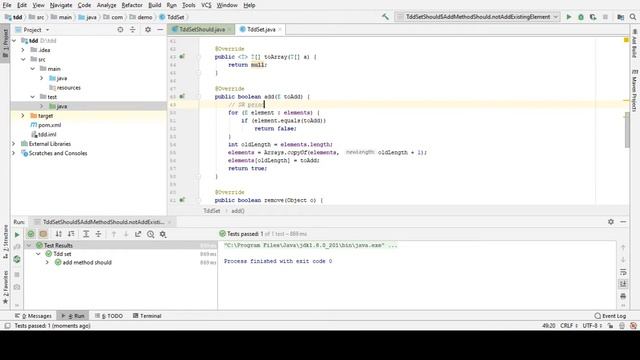Export test results icon

point(138,234)
